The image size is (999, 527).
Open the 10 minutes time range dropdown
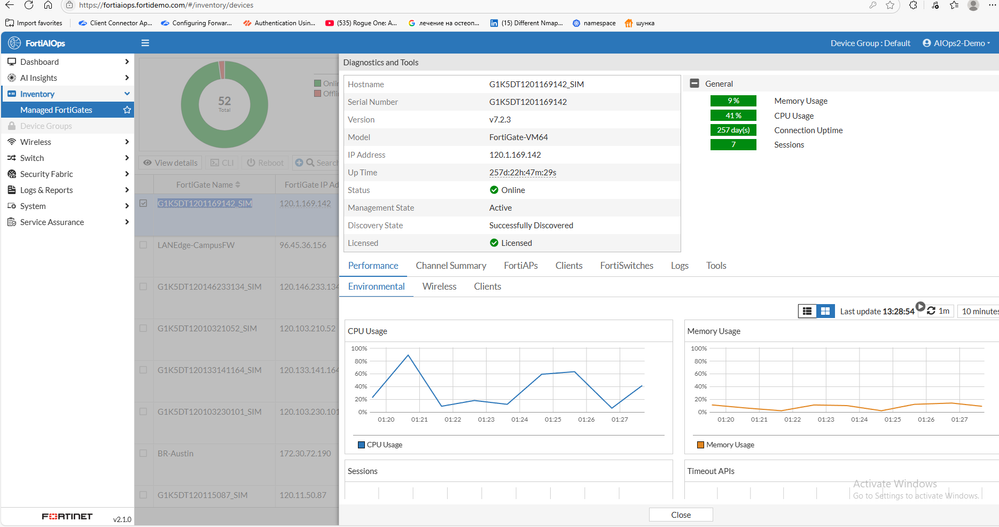[978, 311]
